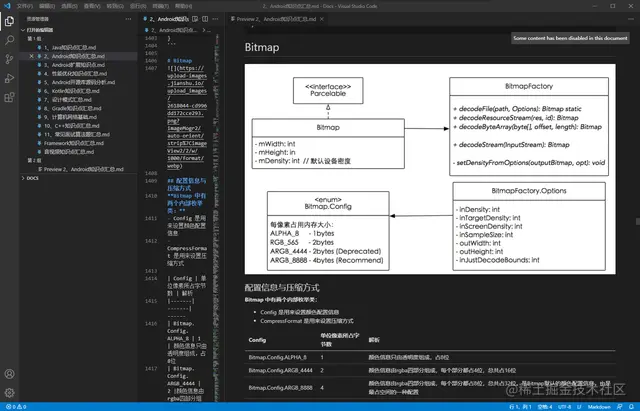Expand the breadcrumb ellipsis after file name
This screenshot has height=411, width=640.
pyautogui.click(x=209, y=30)
